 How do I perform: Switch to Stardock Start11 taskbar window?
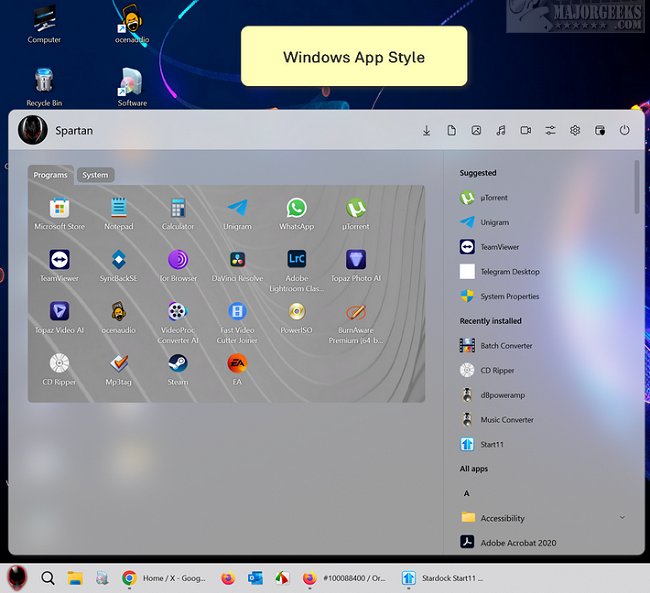442,578
